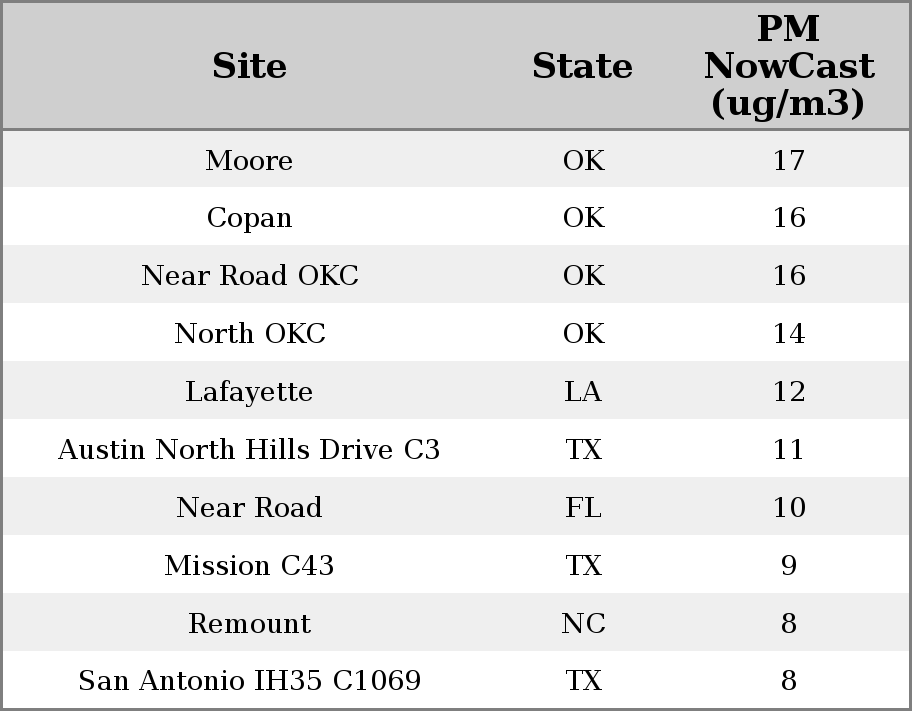
Task: Select the Mission C43 site cell
Action: point(249,566)
